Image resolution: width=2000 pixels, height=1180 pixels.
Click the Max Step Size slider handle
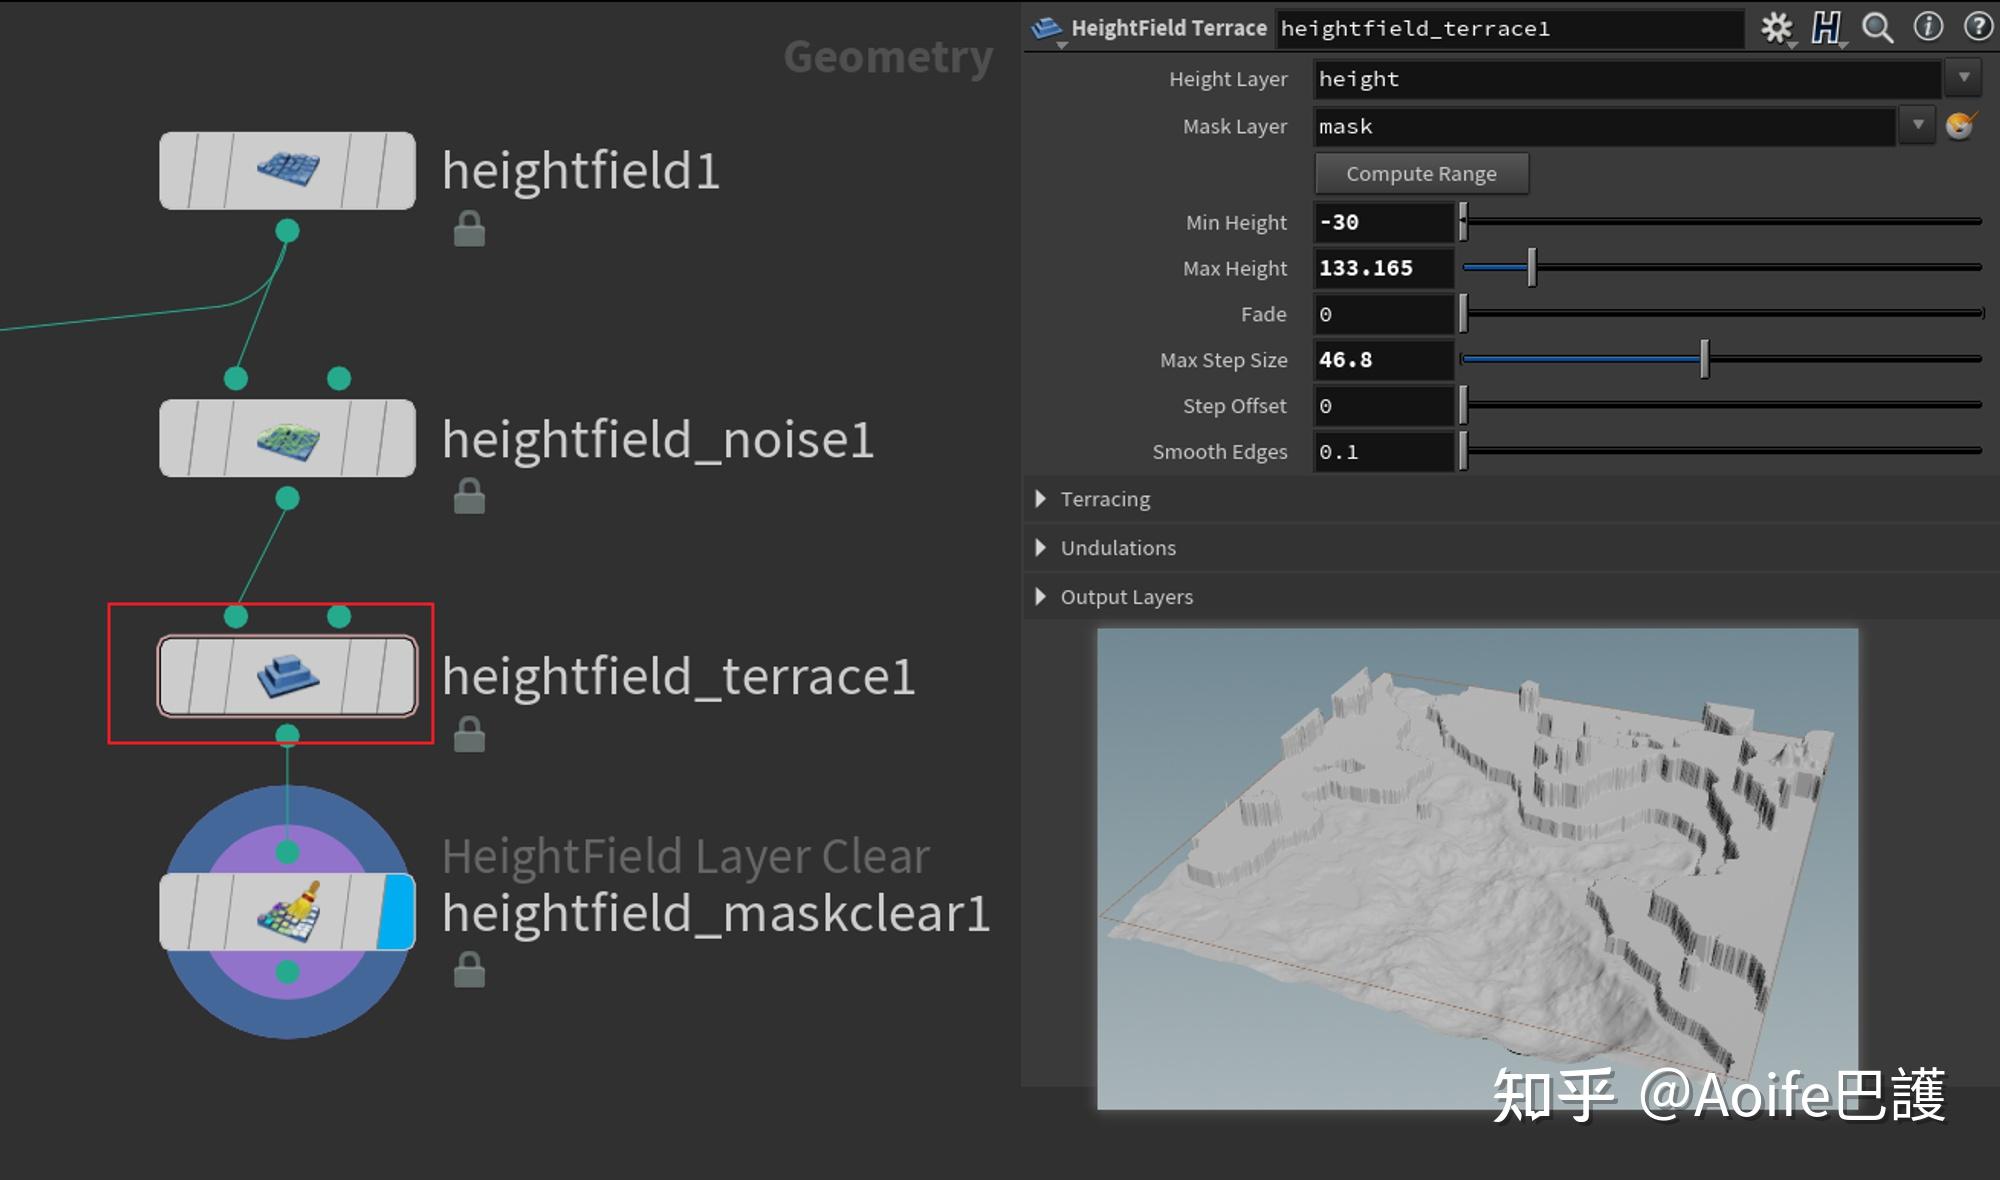(x=1705, y=359)
